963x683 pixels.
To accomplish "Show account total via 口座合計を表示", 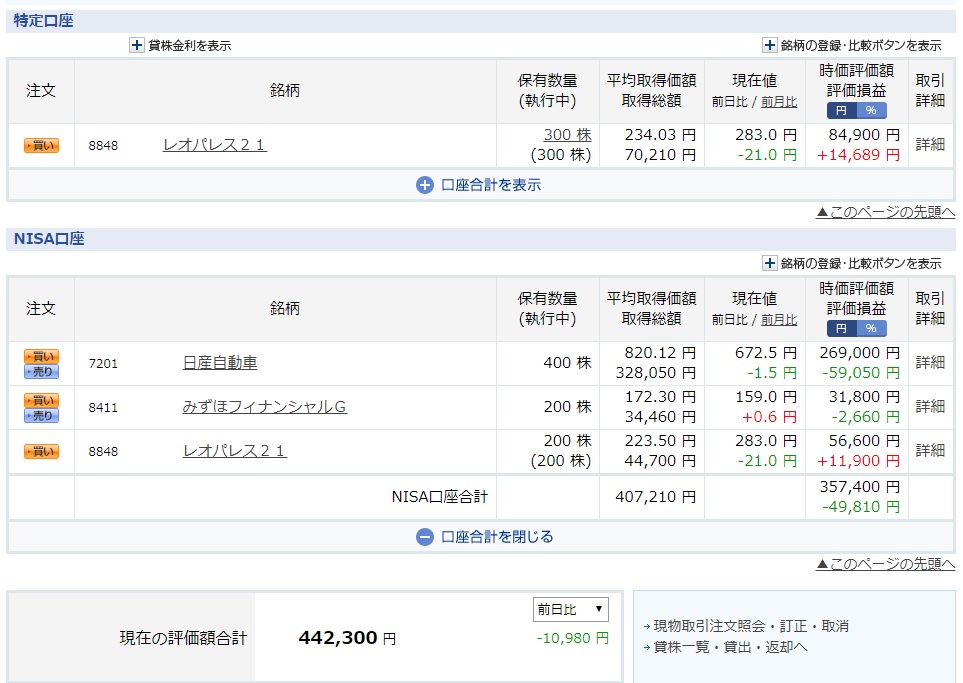I will click(x=479, y=185).
